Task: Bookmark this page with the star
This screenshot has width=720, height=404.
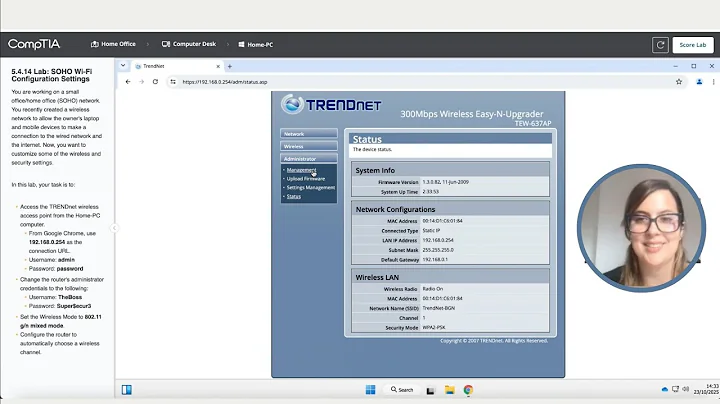Action: pyautogui.click(x=679, y=82)
